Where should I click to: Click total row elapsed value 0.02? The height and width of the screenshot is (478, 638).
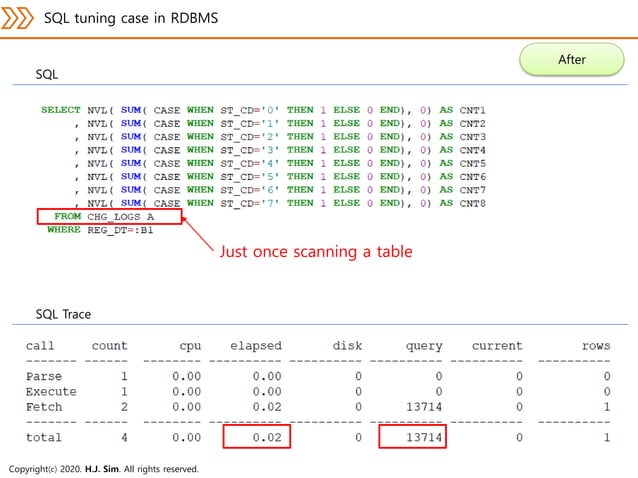(267, 438)
